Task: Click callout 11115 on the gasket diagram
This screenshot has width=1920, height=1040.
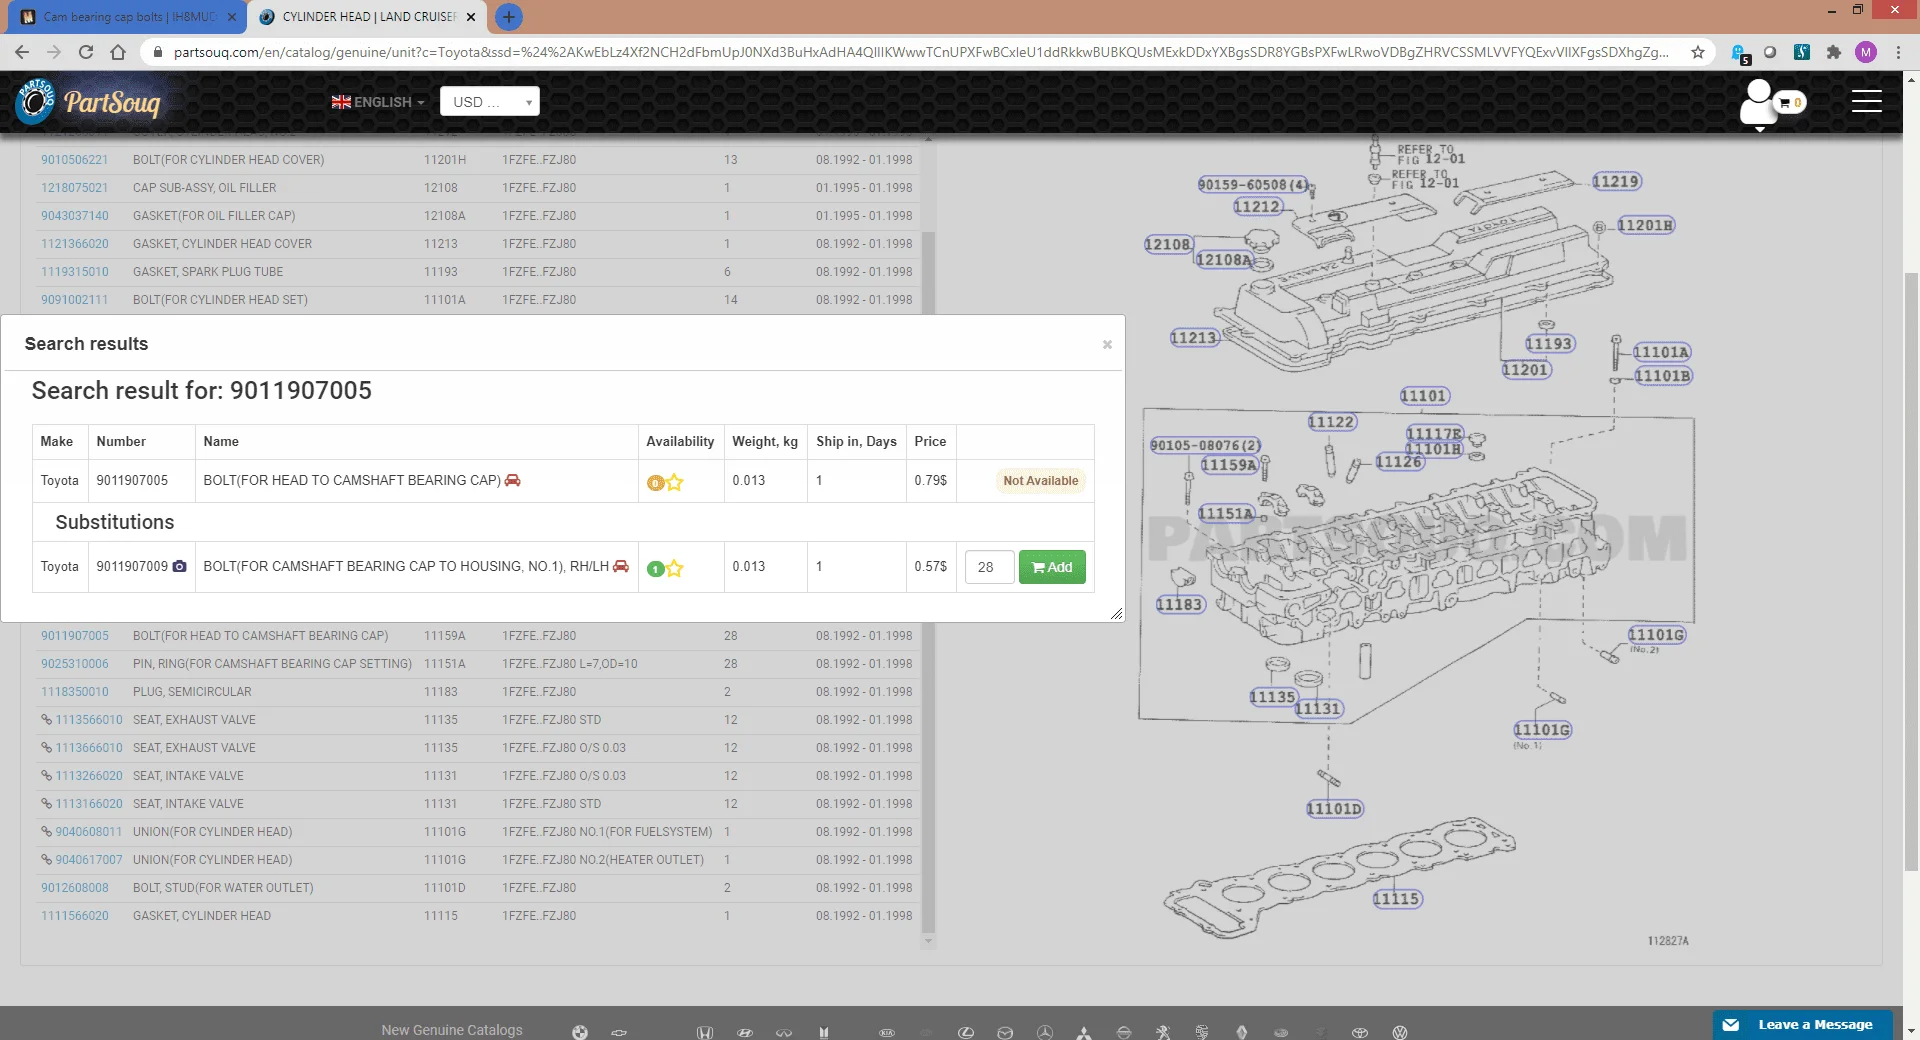Action: click(x=1397, y=899)
